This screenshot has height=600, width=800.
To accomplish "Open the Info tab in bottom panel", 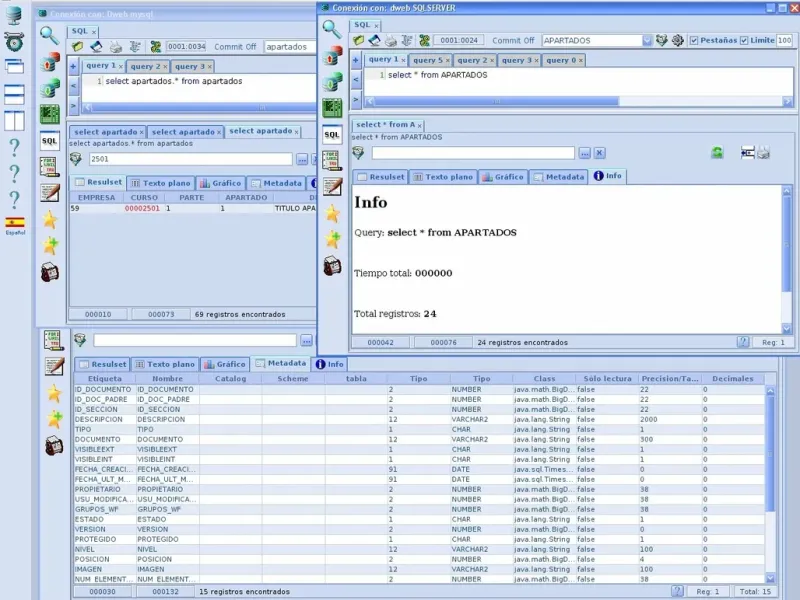I will click(x=330, y=364).
